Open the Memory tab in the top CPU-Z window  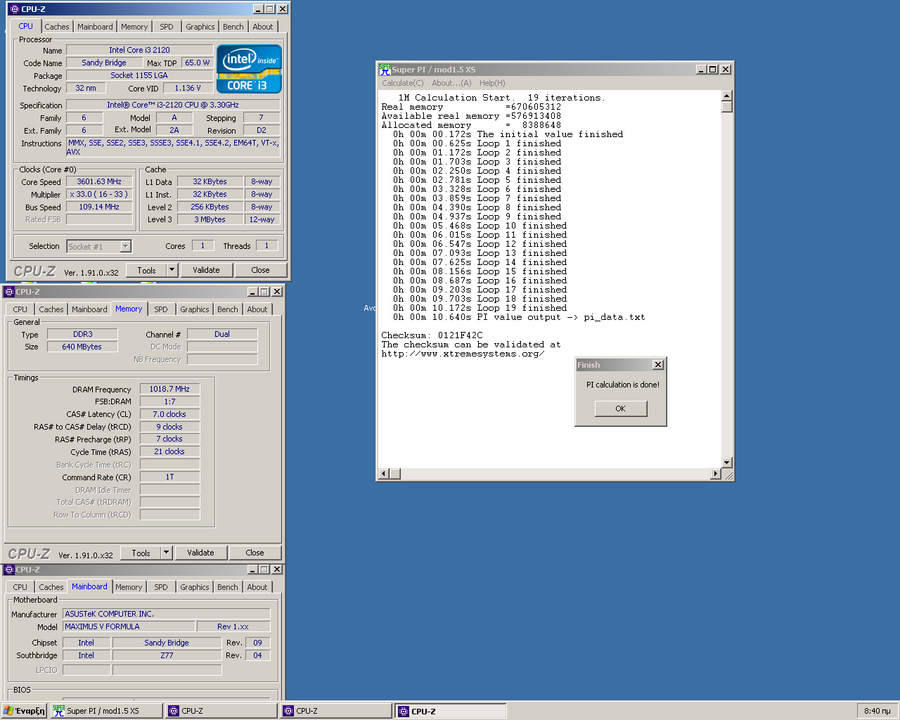point(134,26)
